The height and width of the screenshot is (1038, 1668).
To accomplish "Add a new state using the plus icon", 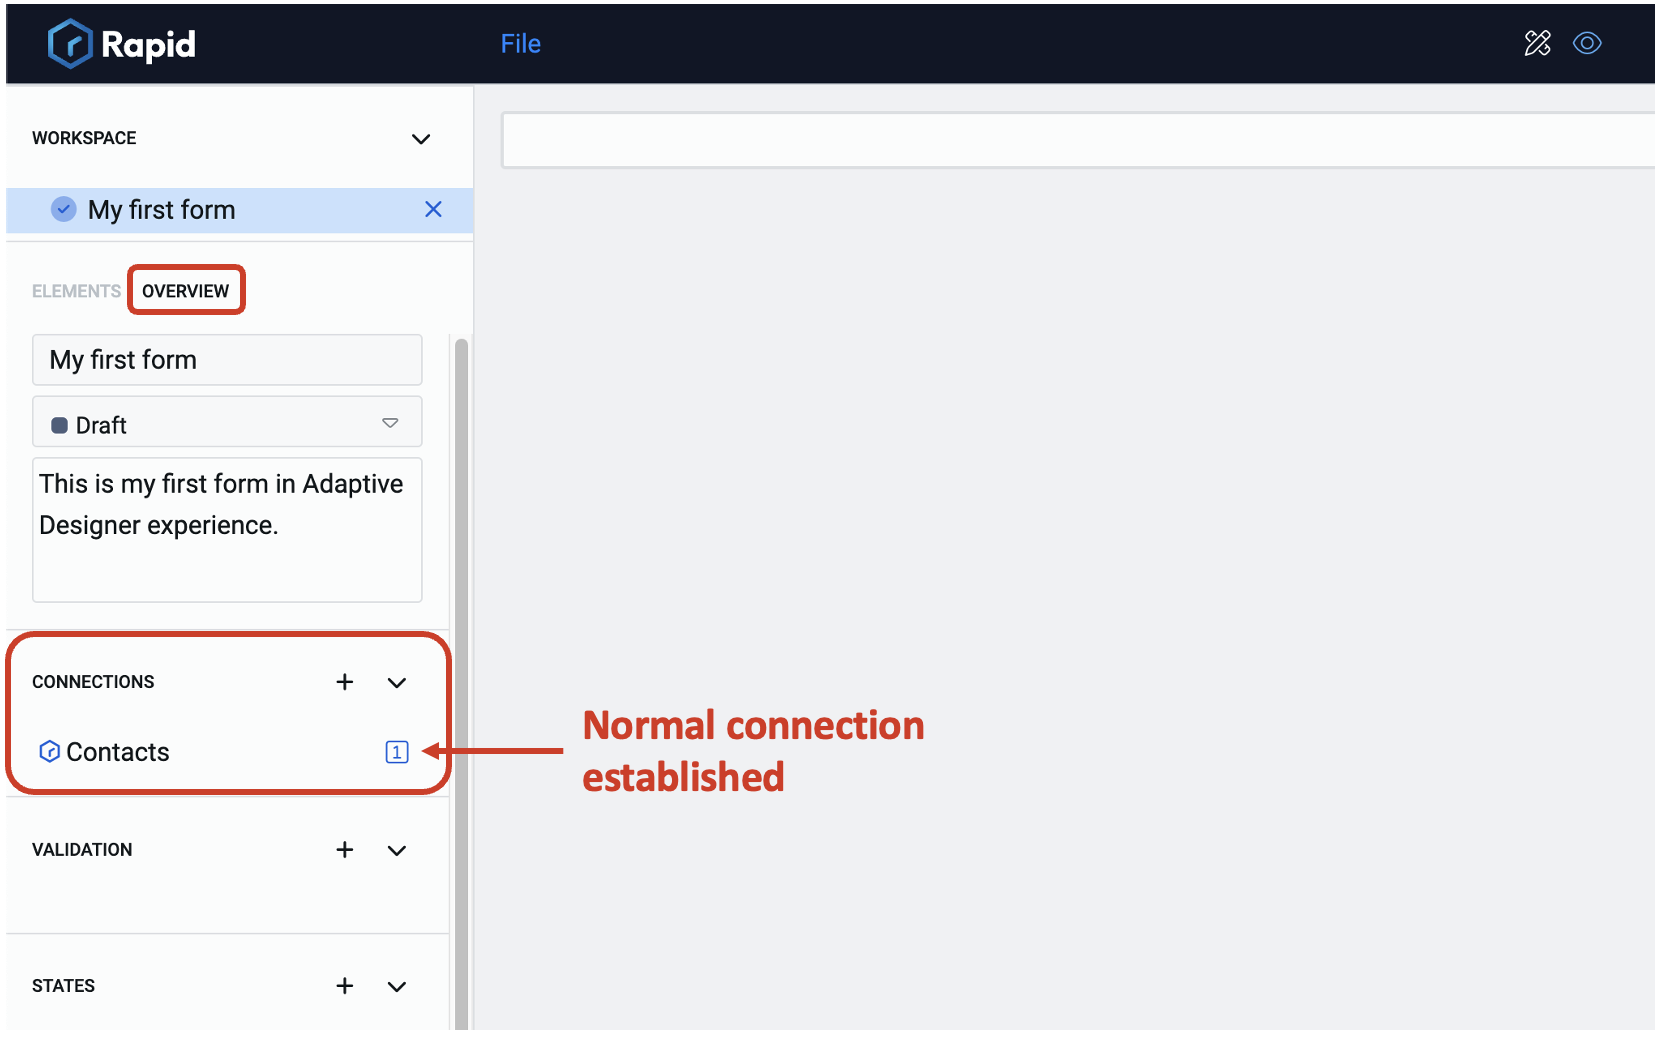I will [344, 986].
